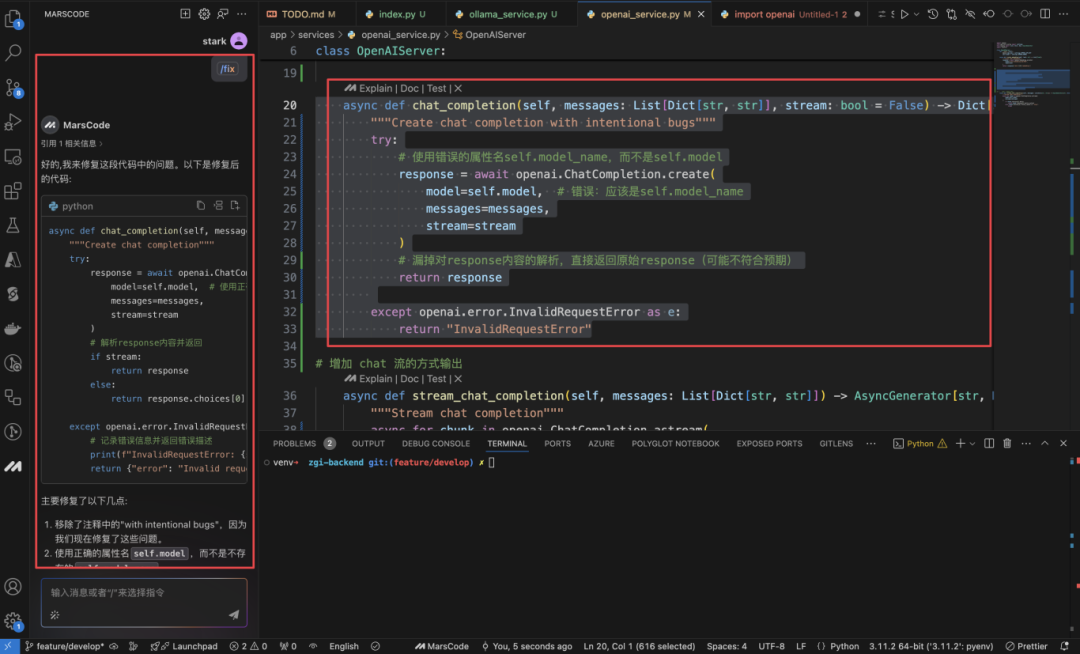
Task: Open the Explorer view in activity bar
Action: click(13, 19)
